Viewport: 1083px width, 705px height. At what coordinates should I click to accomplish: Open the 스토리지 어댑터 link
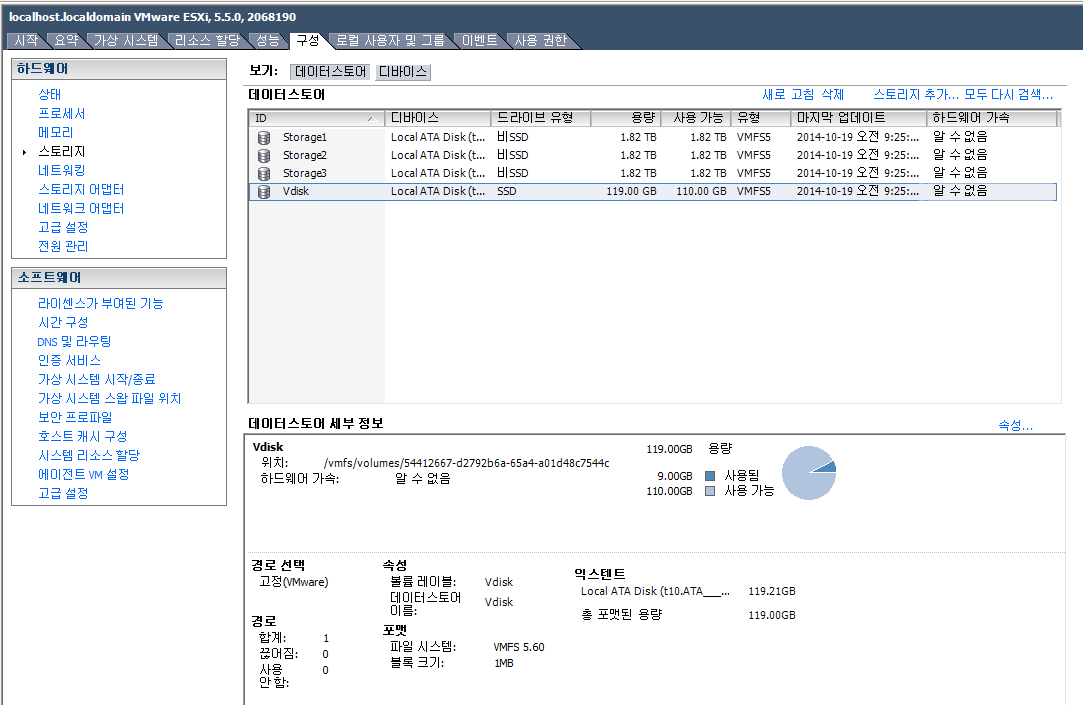tap(81, 189)
